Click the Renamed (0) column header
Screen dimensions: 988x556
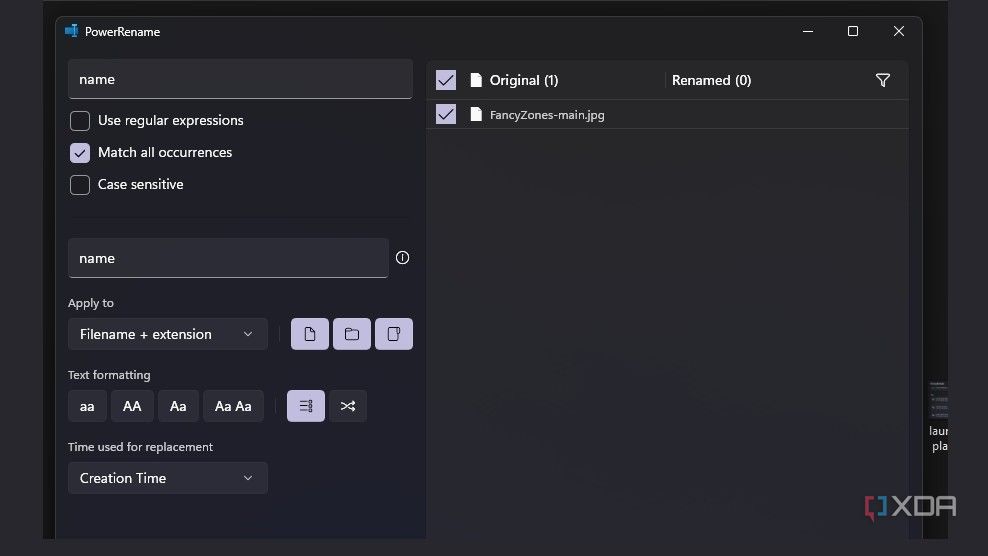click(711, 80)
